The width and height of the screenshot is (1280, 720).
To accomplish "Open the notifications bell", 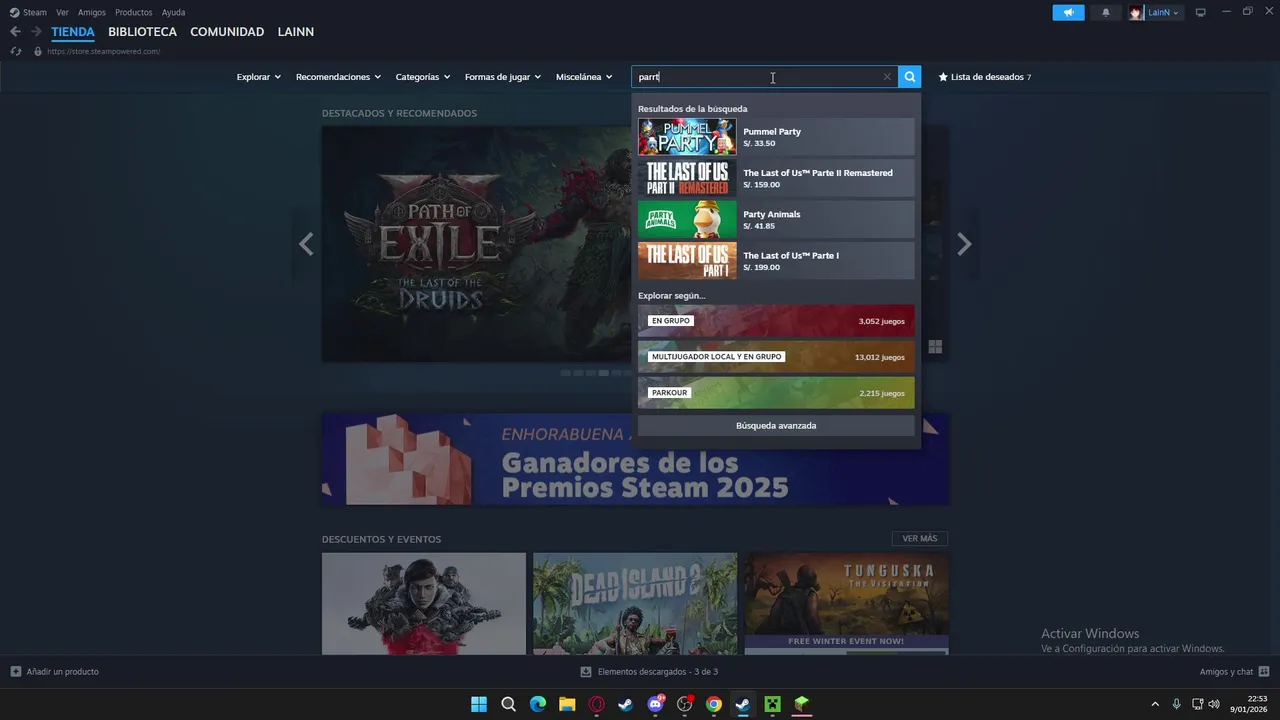I will tap(1105, 13).
